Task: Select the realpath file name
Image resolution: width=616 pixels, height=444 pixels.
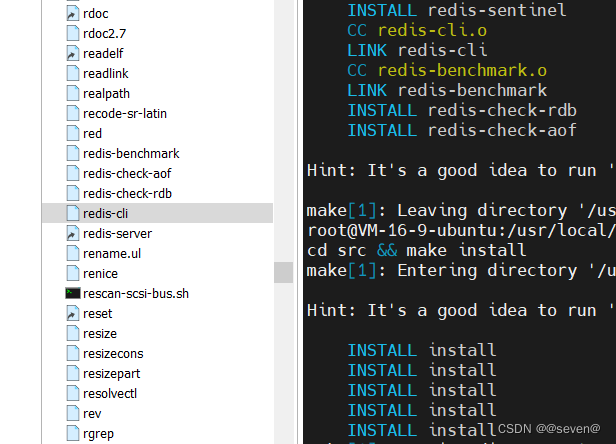Action: (106, 93)
